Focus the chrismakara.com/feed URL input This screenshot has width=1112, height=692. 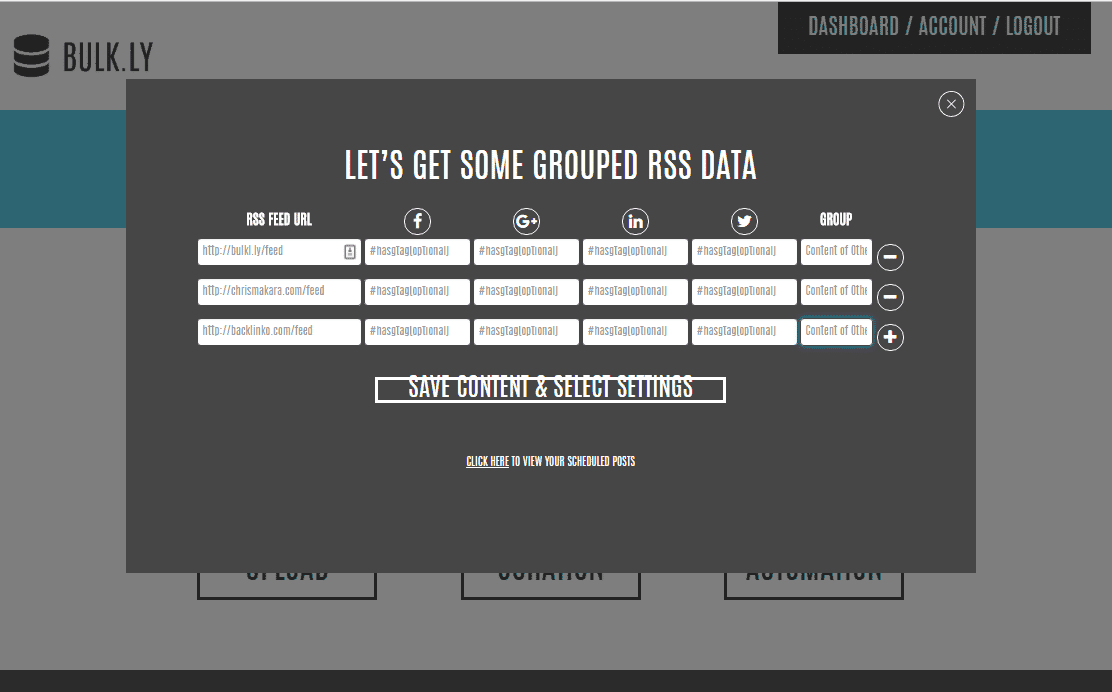tap(279, 292)
